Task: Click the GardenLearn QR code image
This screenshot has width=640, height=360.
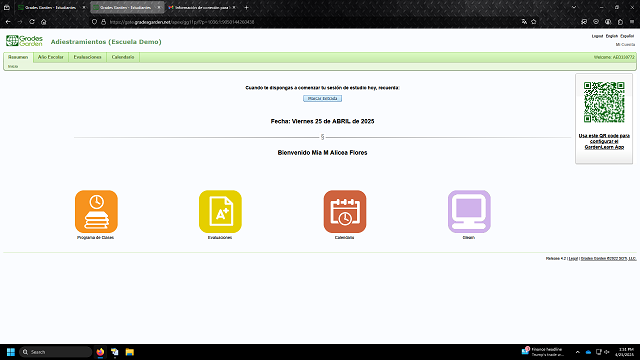Action: [x=604, y=102]
